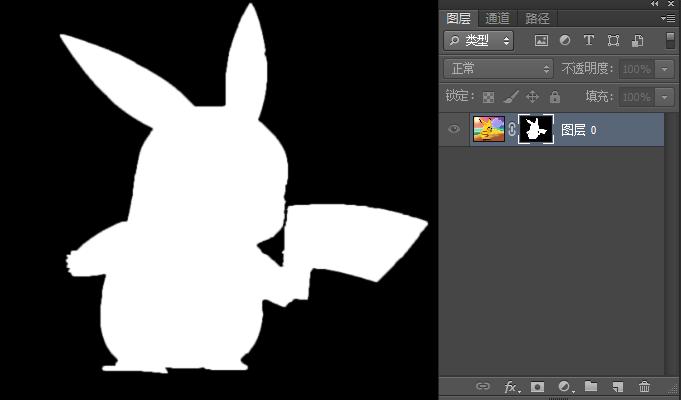The height and width of the screenshot is (400, 681).
Task: Filter layers by adjustment layer type
Action: click(x=564, y=41)
